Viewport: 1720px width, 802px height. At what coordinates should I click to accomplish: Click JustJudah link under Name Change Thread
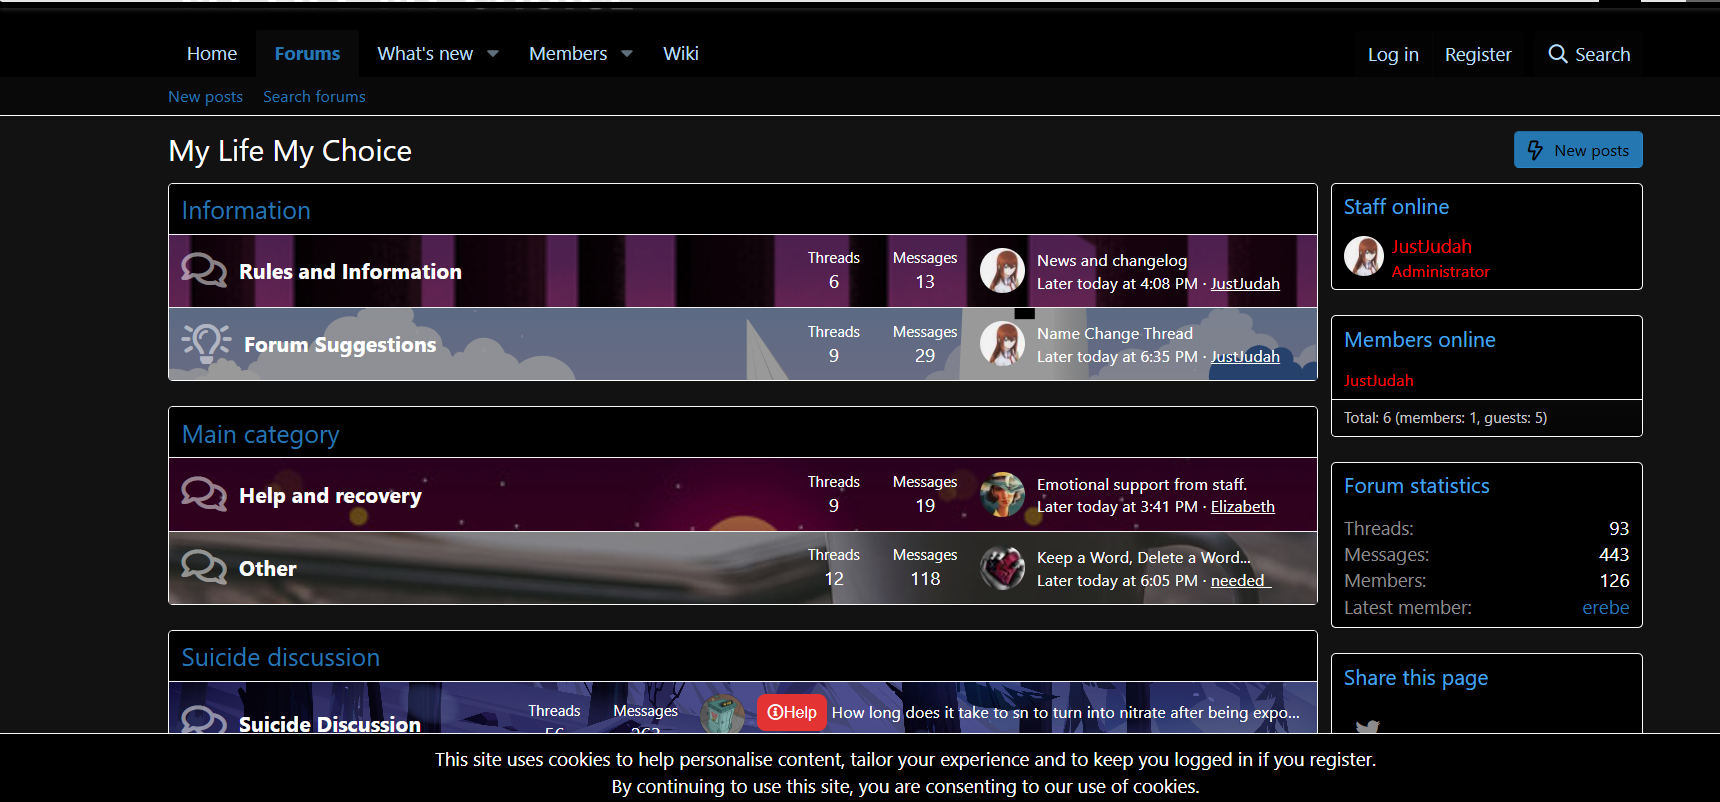point(1245,356)
